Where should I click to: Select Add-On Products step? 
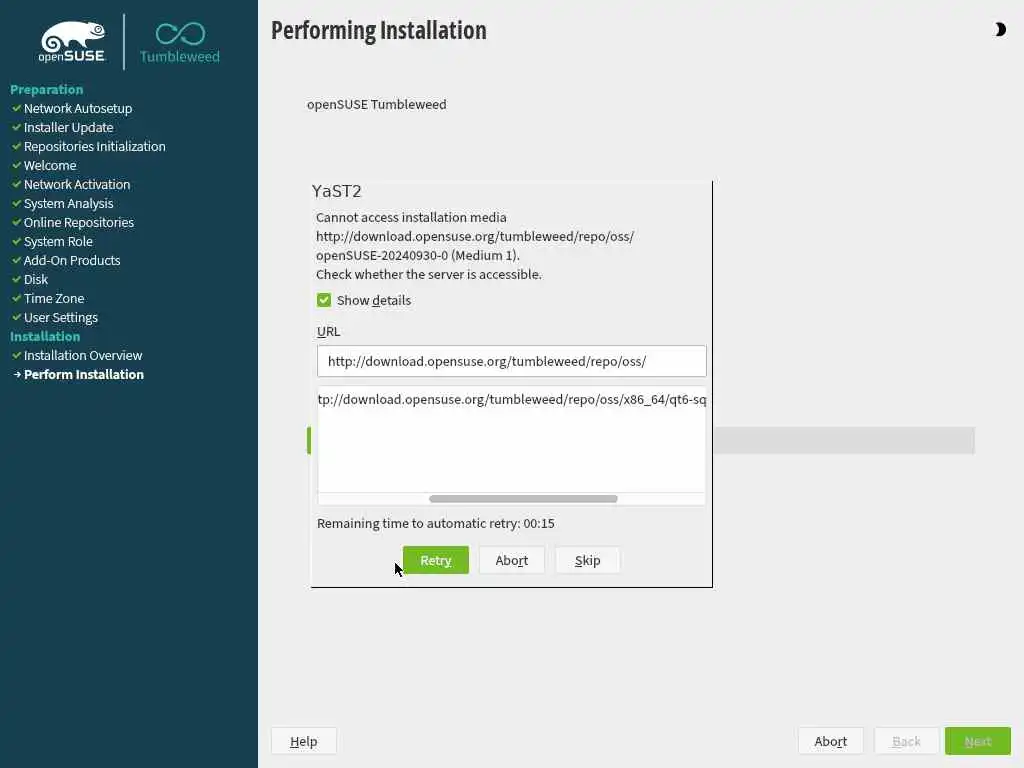pos(72,260)
